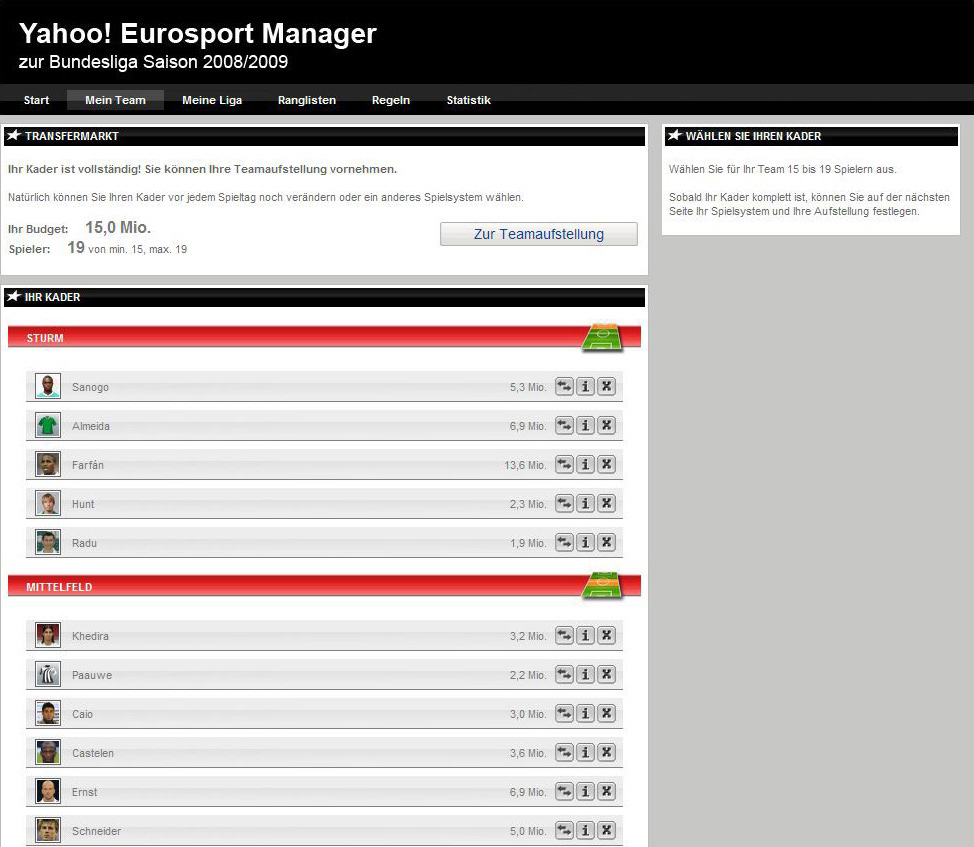Open info for Castelen

point(585,753)
